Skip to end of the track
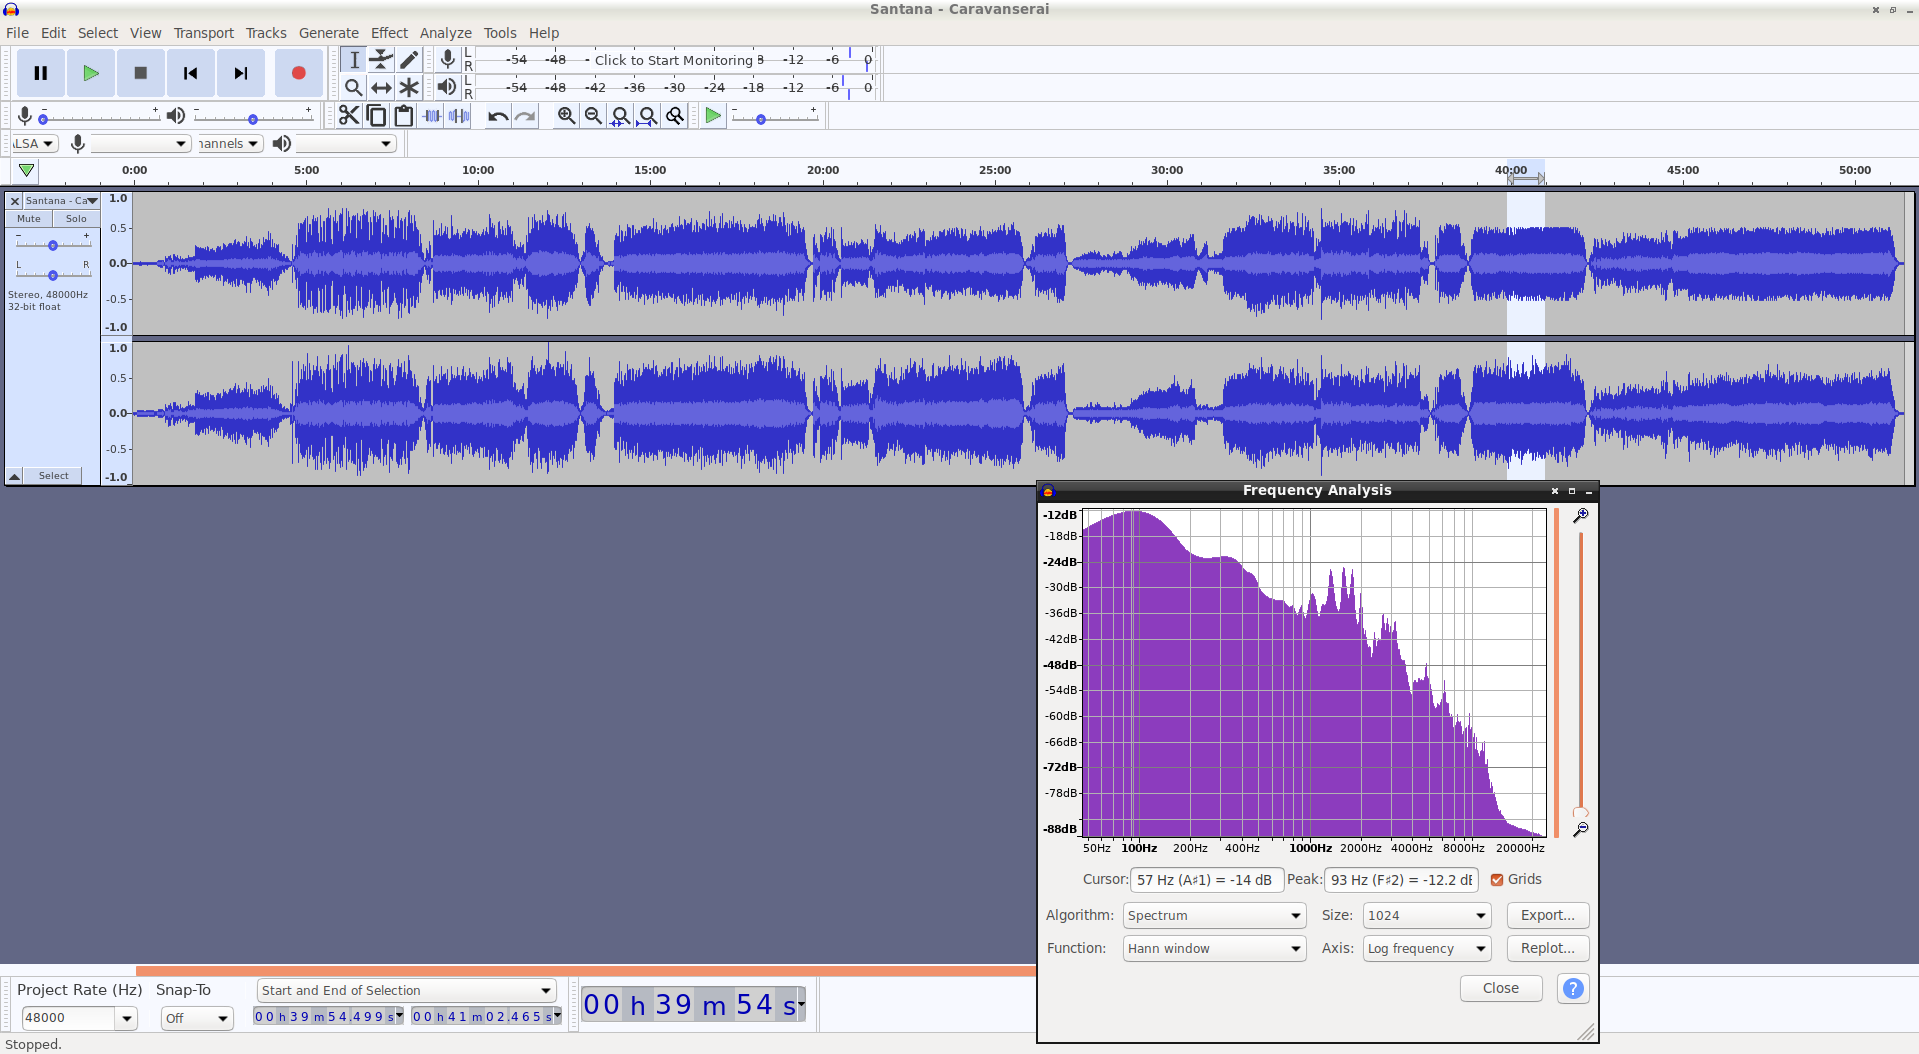 (241, 73)
